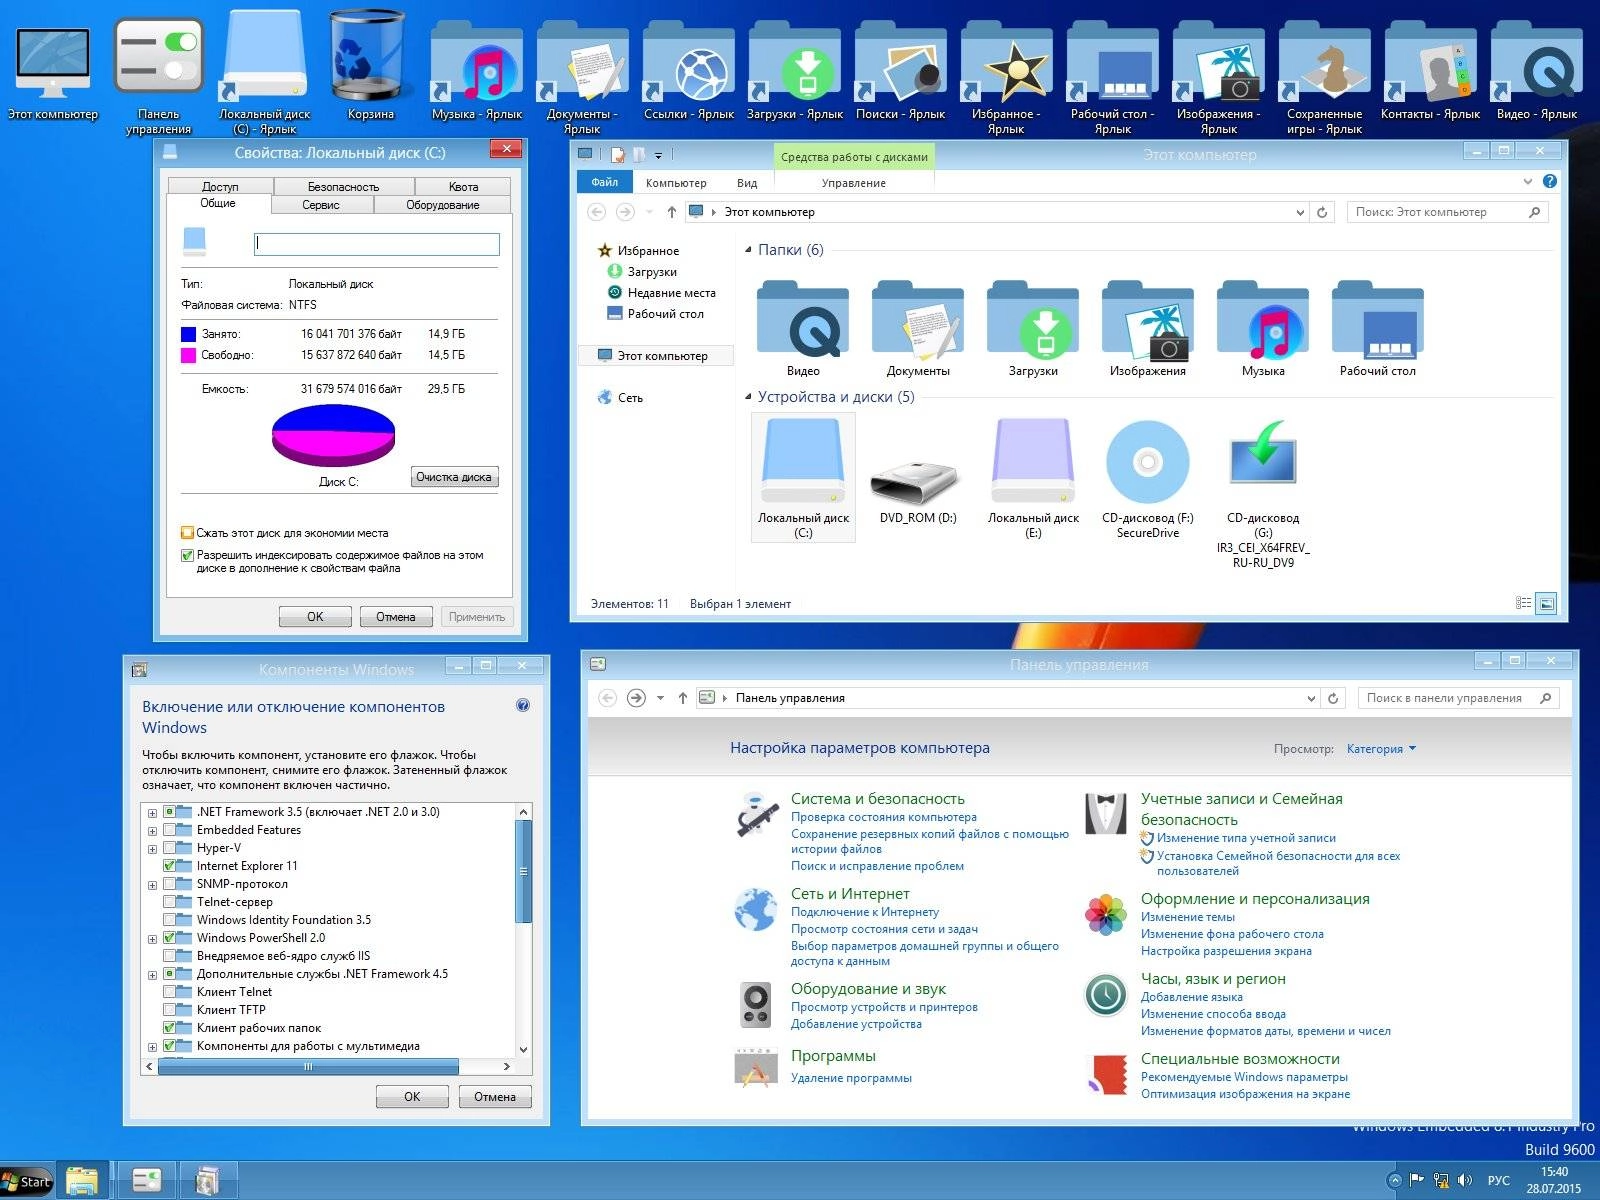Expand Дополнительные службы .NET Framework 4.5 node
Screen dimensions: 1600x1200
click(x=153, y=974)
